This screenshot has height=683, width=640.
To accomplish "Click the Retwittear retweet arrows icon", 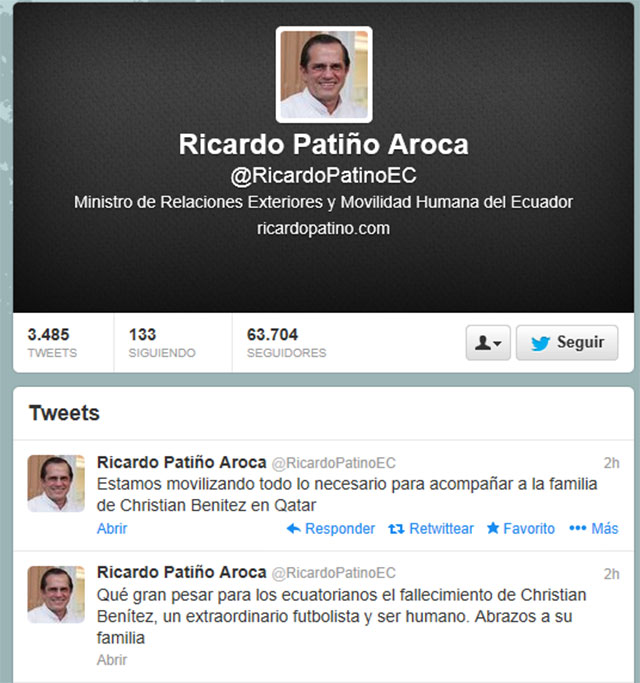I will tap(396, 529).
